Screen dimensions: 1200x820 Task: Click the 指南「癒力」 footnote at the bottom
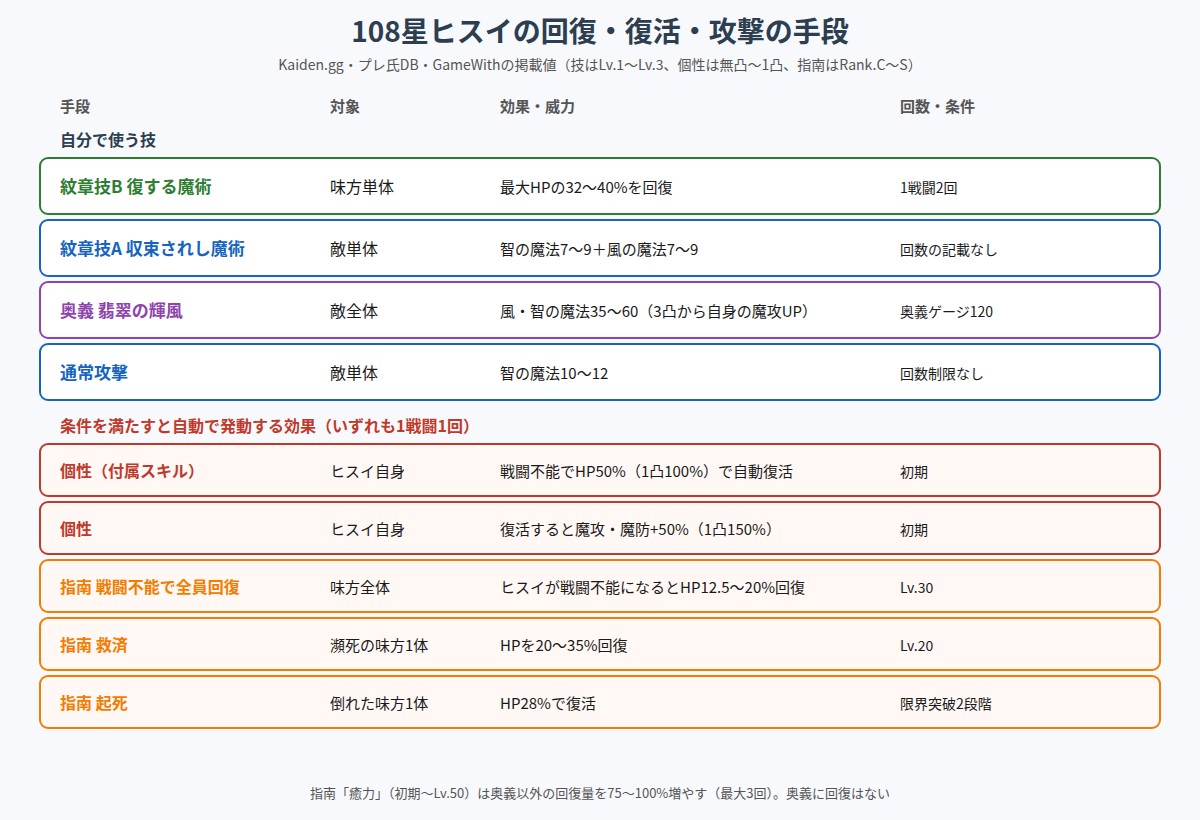tap(600, 793)
